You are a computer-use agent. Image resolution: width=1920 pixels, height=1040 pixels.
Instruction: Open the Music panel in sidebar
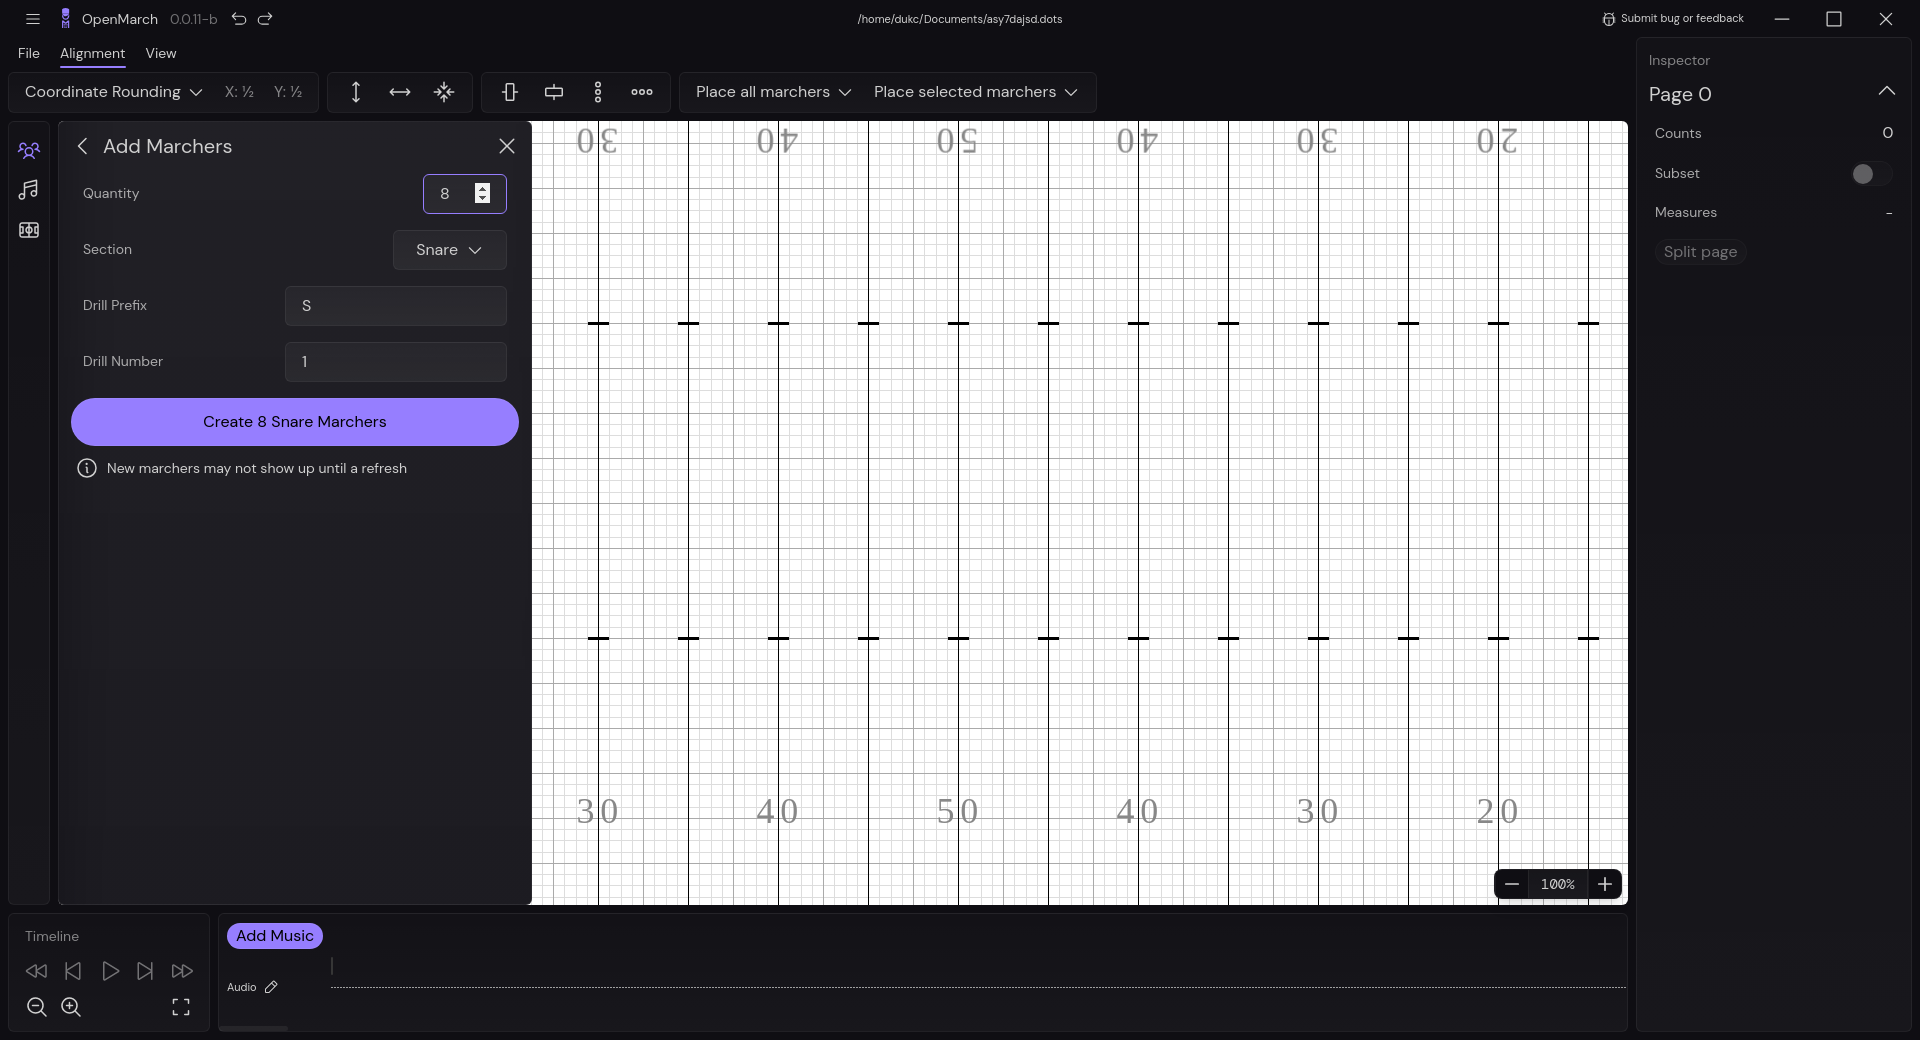[29, 190]
